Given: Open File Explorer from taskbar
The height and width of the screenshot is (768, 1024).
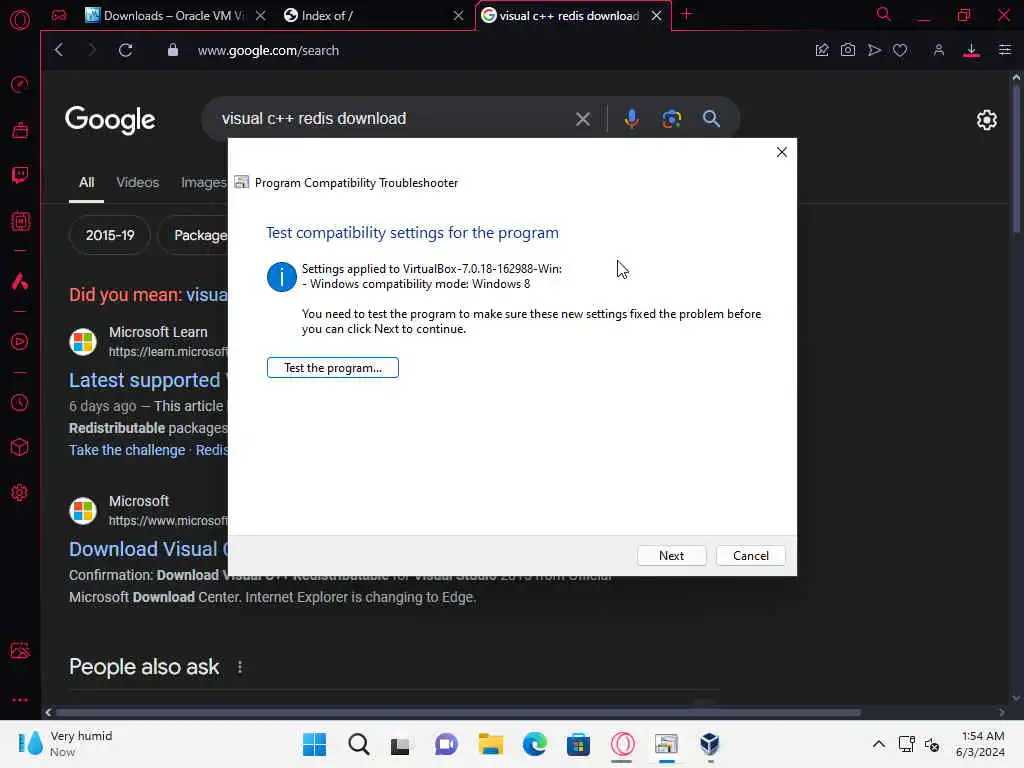Looking at the screenshot, I should 490,744.
